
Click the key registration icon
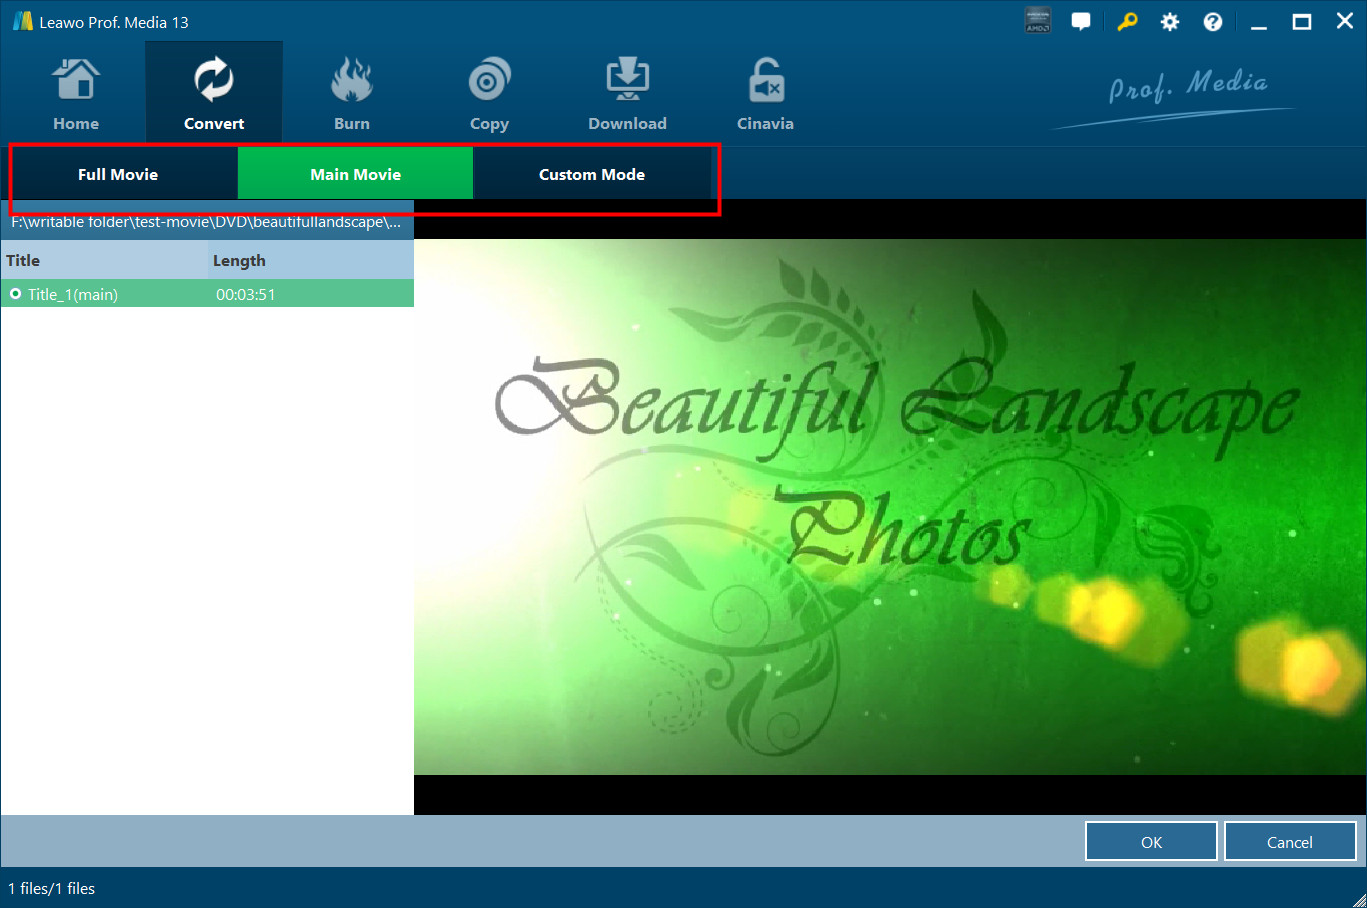pyautogui.click(x=1127, y=22)
